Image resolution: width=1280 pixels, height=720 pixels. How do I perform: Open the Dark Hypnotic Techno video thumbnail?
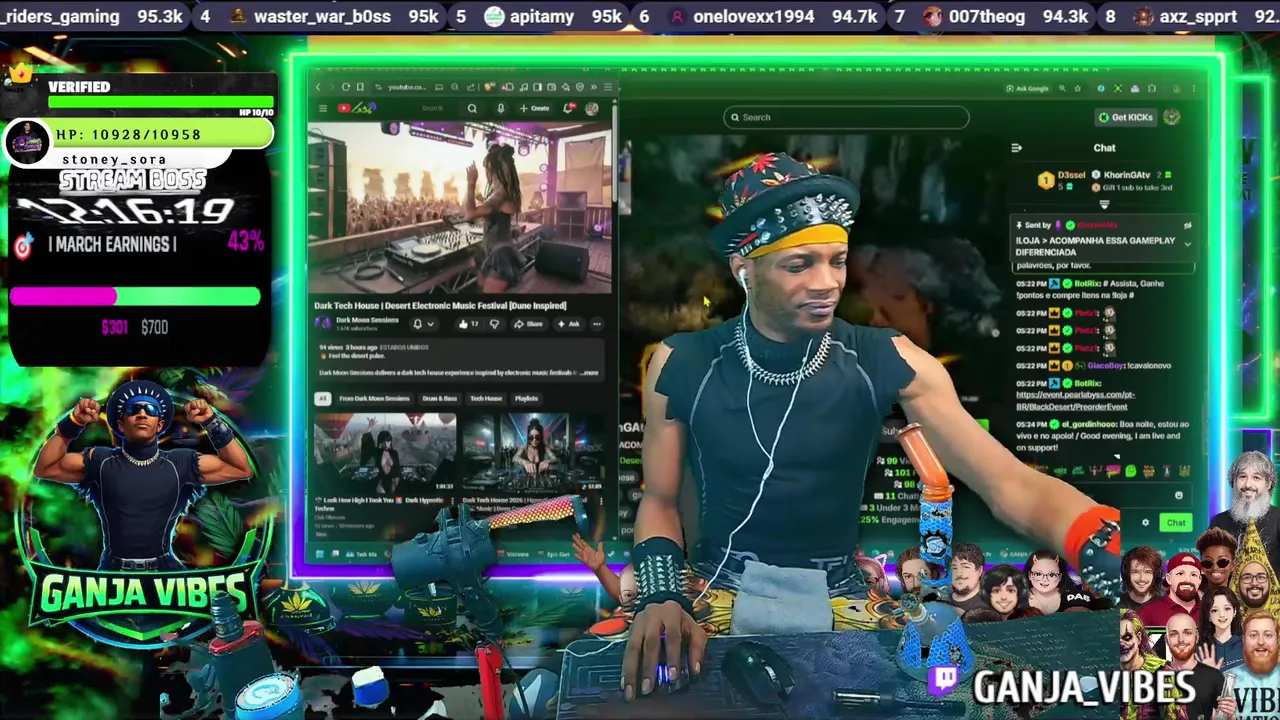[385, 453]
